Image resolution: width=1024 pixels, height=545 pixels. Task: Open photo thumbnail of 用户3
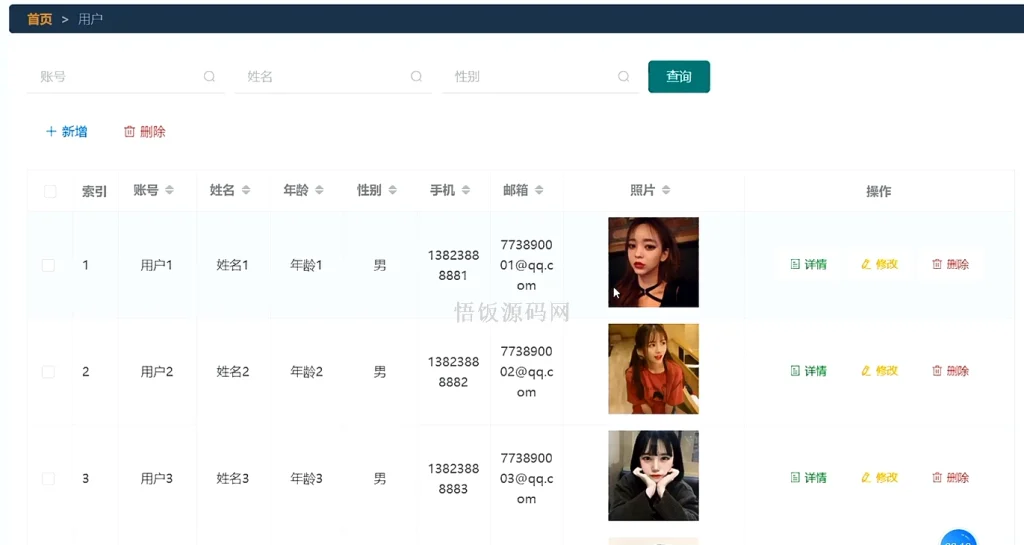[653, 476]
